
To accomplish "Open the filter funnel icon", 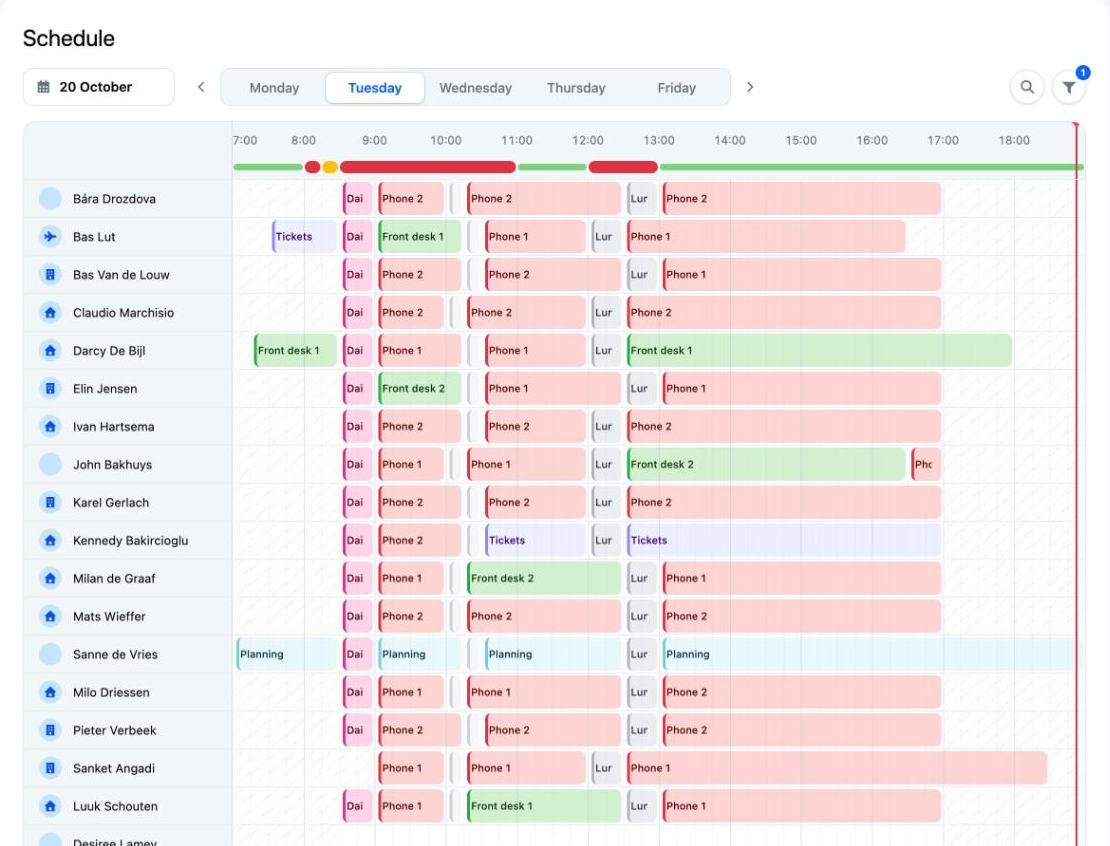I will click(x=1068, y=87).
